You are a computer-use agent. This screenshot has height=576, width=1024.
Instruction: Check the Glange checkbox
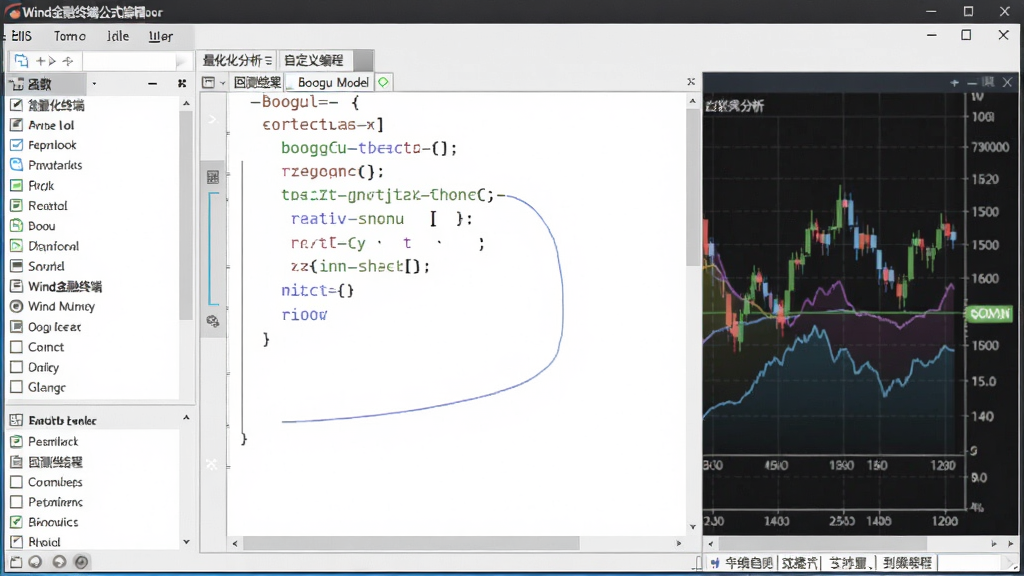point(17,387)
